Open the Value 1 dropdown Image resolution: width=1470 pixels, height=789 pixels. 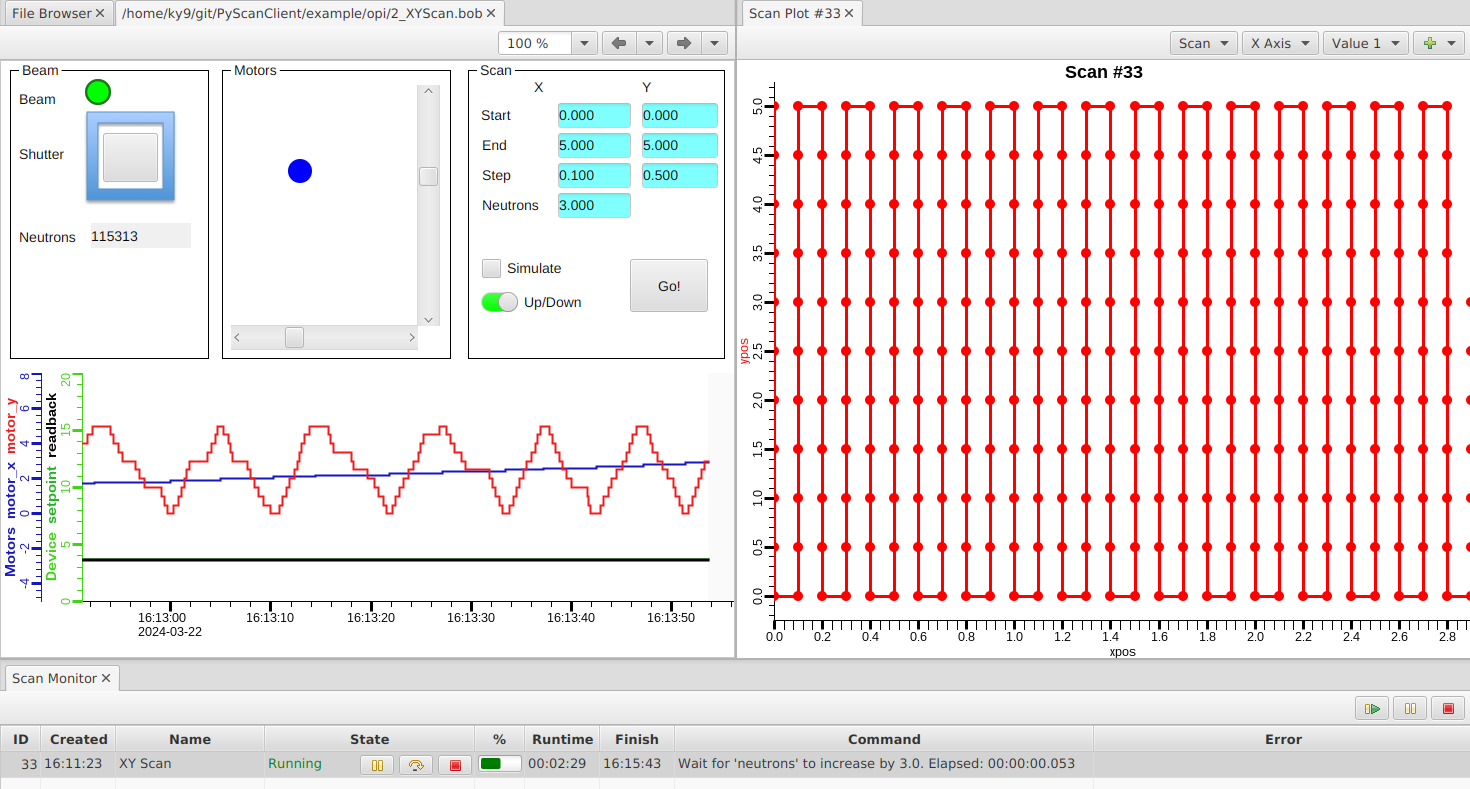[1365, 43]
